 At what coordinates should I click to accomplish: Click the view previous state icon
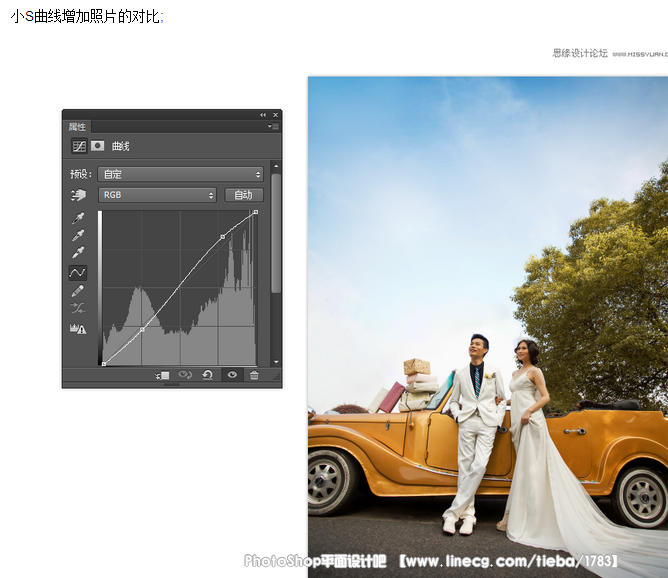point(185,375)
